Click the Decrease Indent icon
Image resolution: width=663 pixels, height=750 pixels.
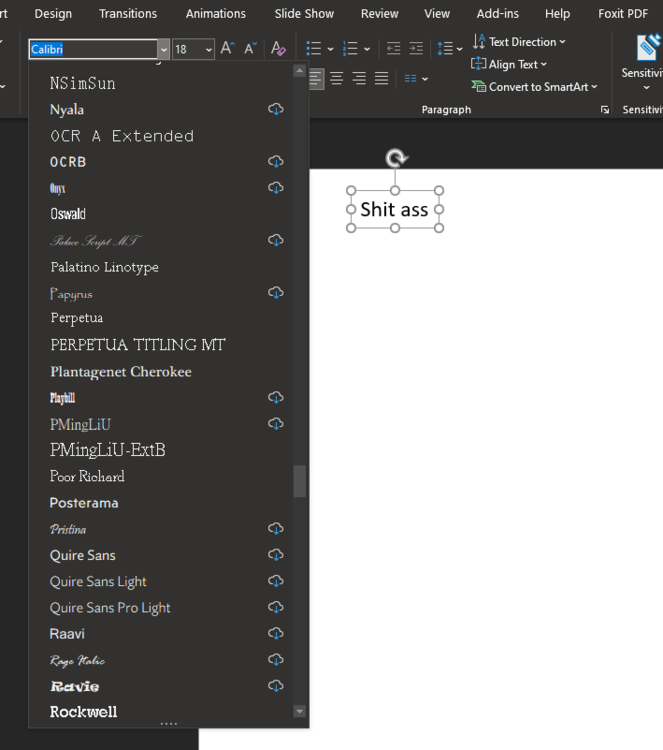click(393, 49)
